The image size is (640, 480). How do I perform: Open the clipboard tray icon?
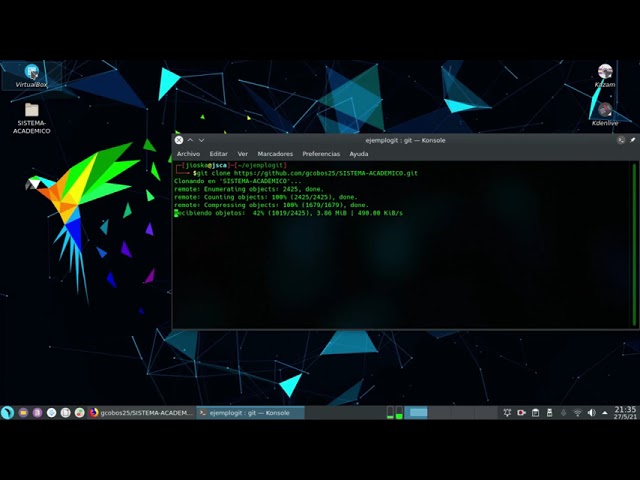tap(535, 413)
